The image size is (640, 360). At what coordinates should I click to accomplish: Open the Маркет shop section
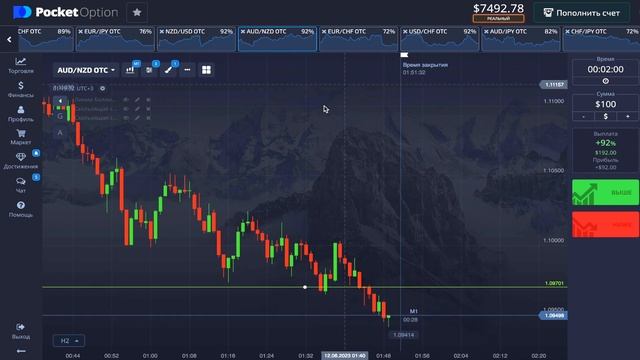(20, 137)
